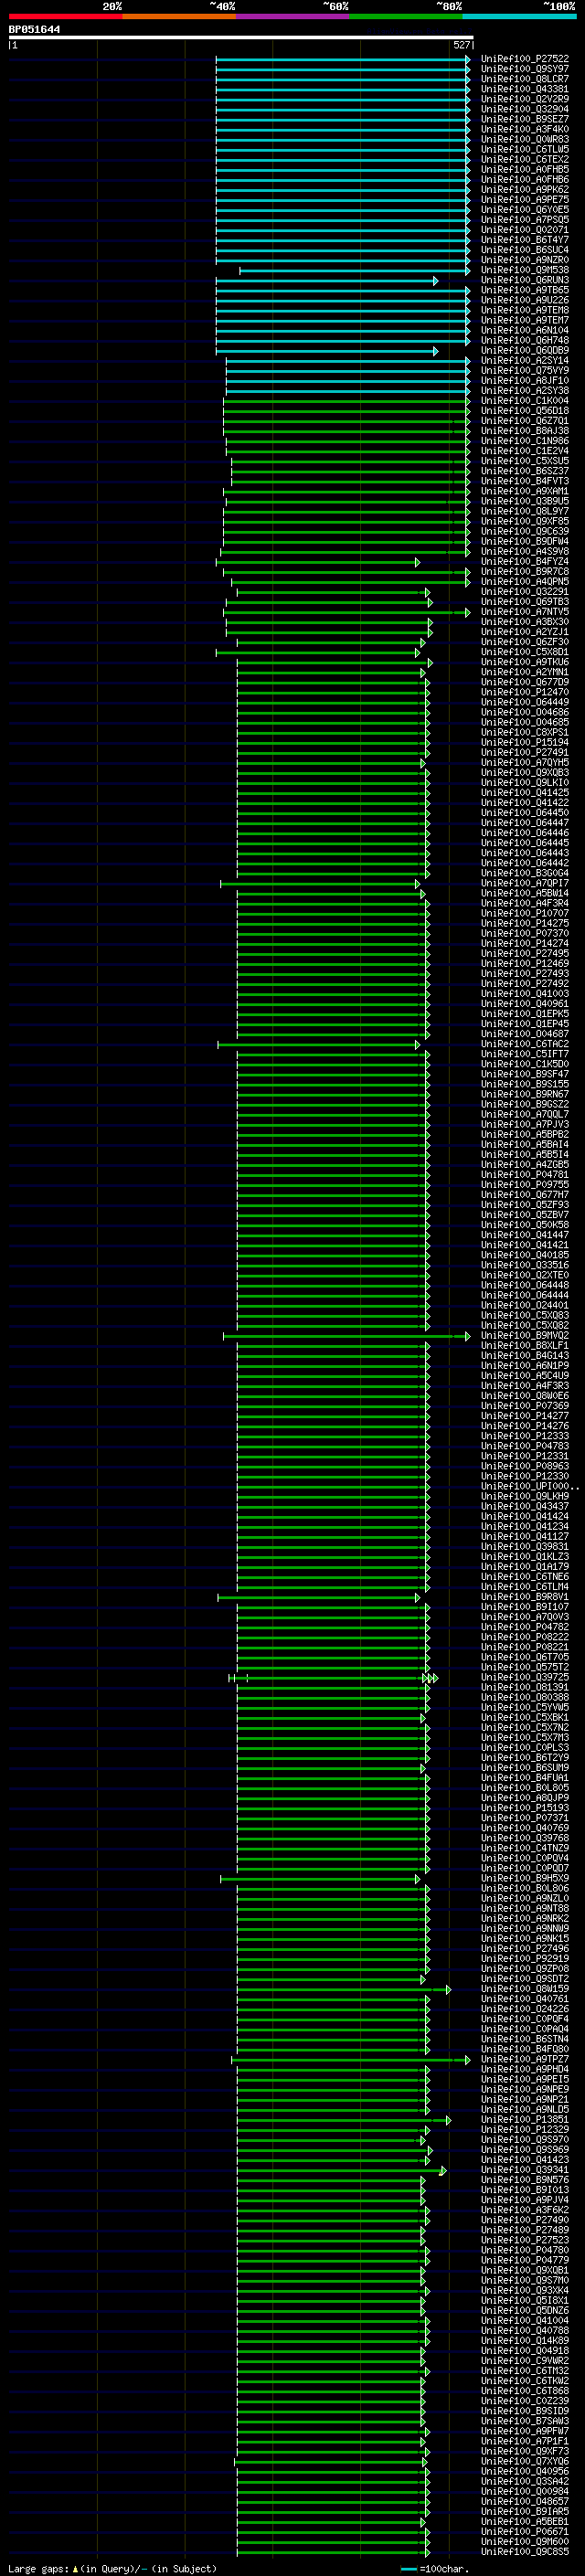Select hit label UniRef100_P15193

(524, 1809)
